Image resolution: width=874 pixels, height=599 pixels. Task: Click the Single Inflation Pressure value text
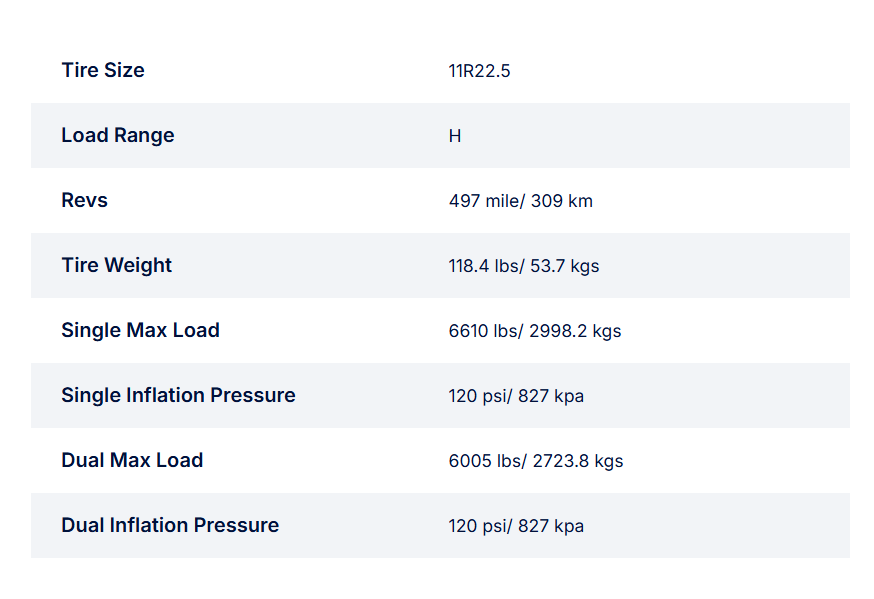(516, 396)
